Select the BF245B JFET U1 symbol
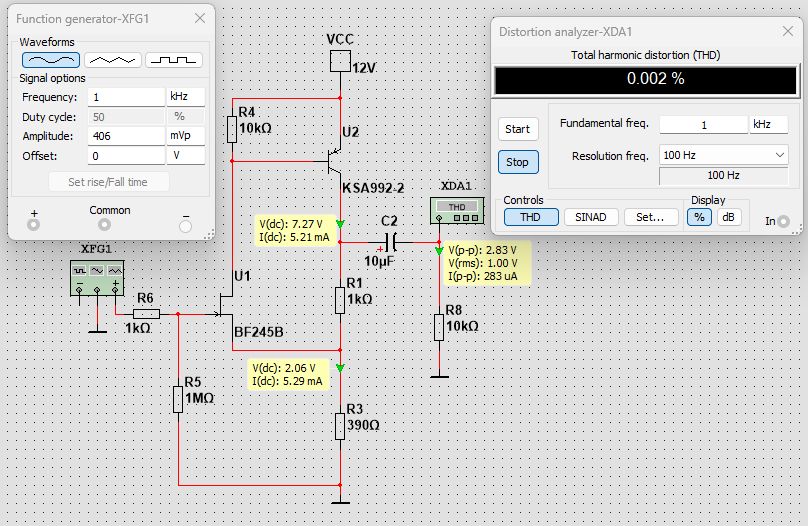This screenshot has height=526, width=808. pyautogui.click(x=226, y=307)
